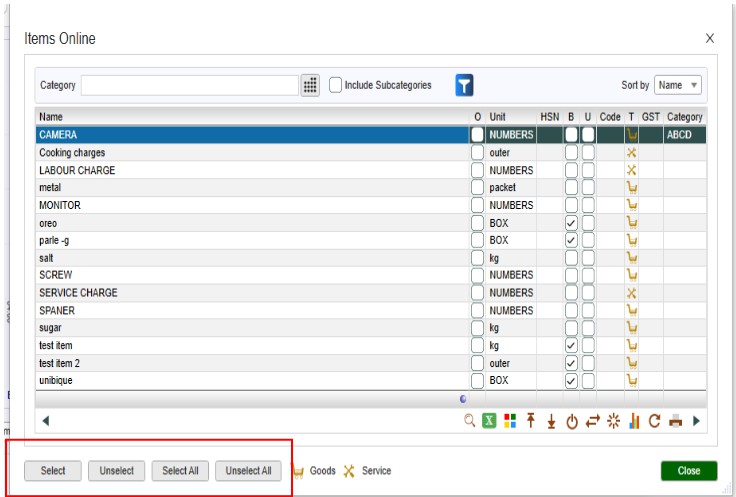
Task: Click the Unit column header
Action: click(497, 117)
